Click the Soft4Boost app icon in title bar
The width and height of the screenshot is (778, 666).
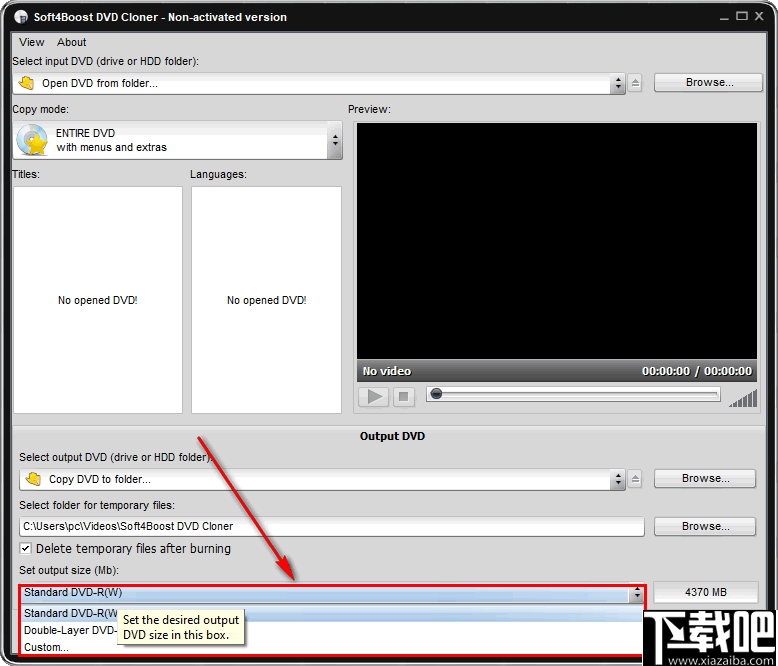(21, 17)
